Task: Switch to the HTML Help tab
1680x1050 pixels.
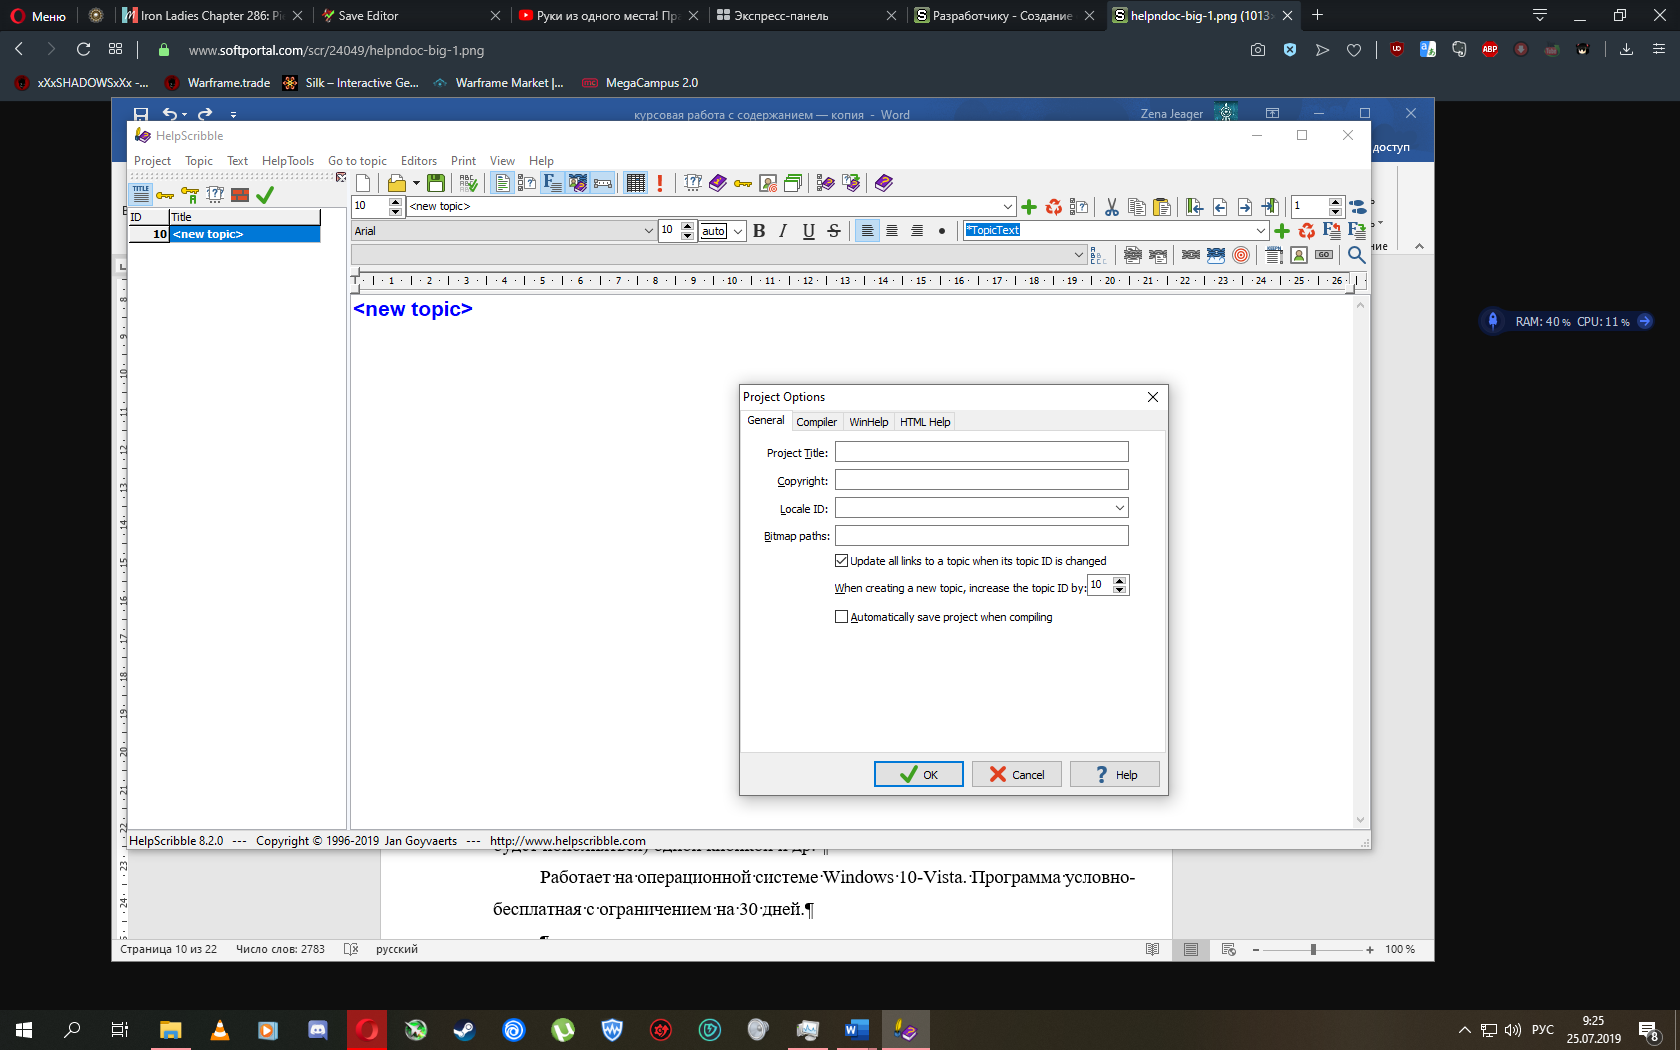Action: point(925,422)
